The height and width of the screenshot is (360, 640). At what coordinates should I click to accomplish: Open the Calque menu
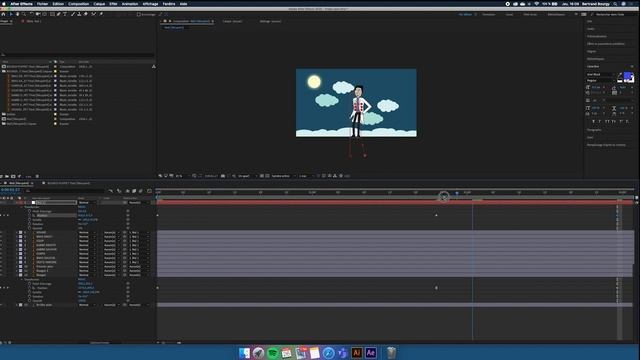coord(99,4)
